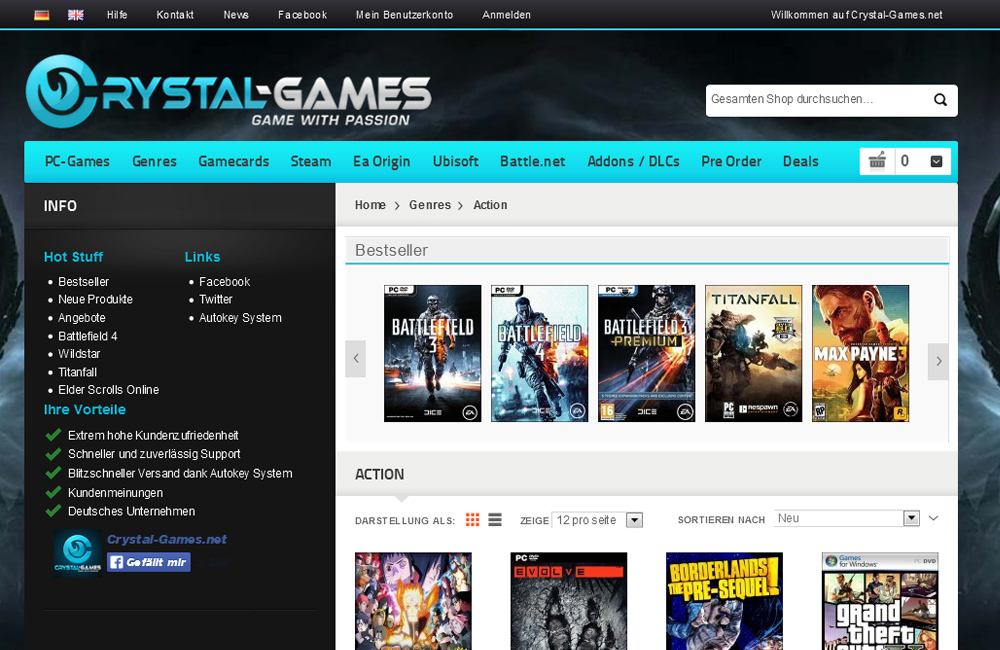The image size is (1000, 650).
Task: Open Crystal-Games.net Facebook page link
Action: (166, 539)
